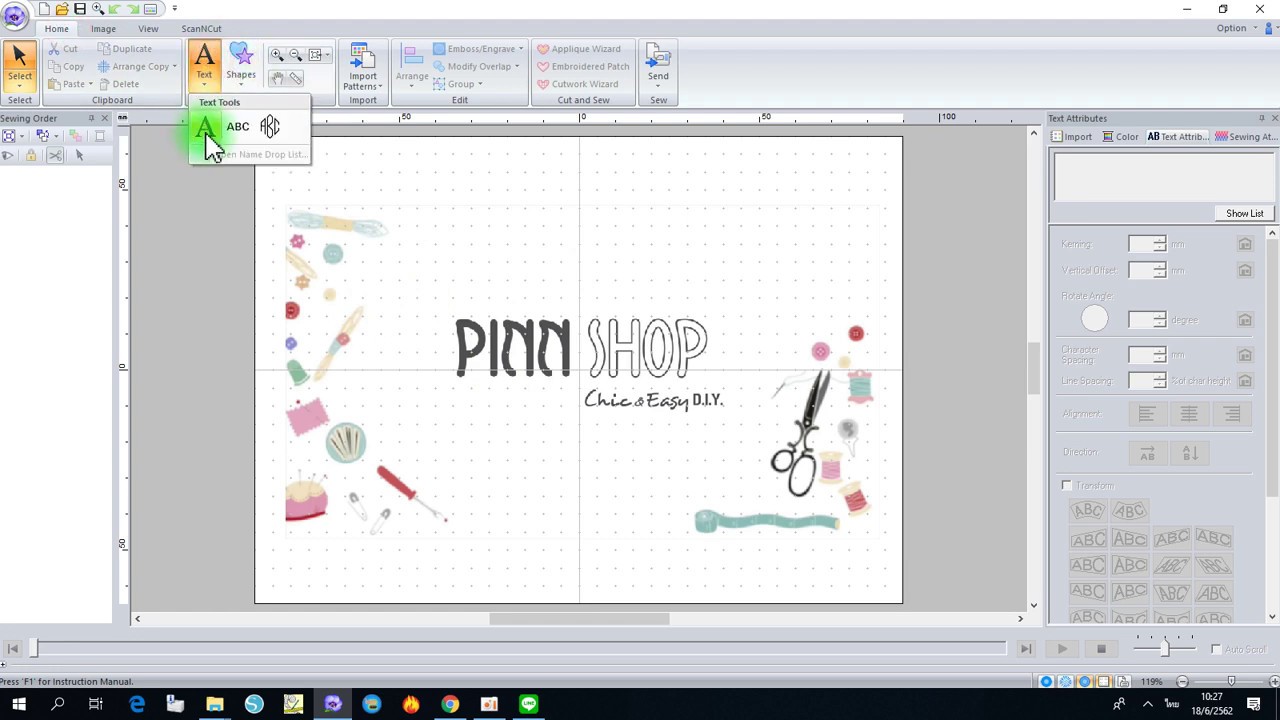Switch to the Image ribbon tab
Image resolution: width=1280 pixels, height=720 pixels.
103,29
